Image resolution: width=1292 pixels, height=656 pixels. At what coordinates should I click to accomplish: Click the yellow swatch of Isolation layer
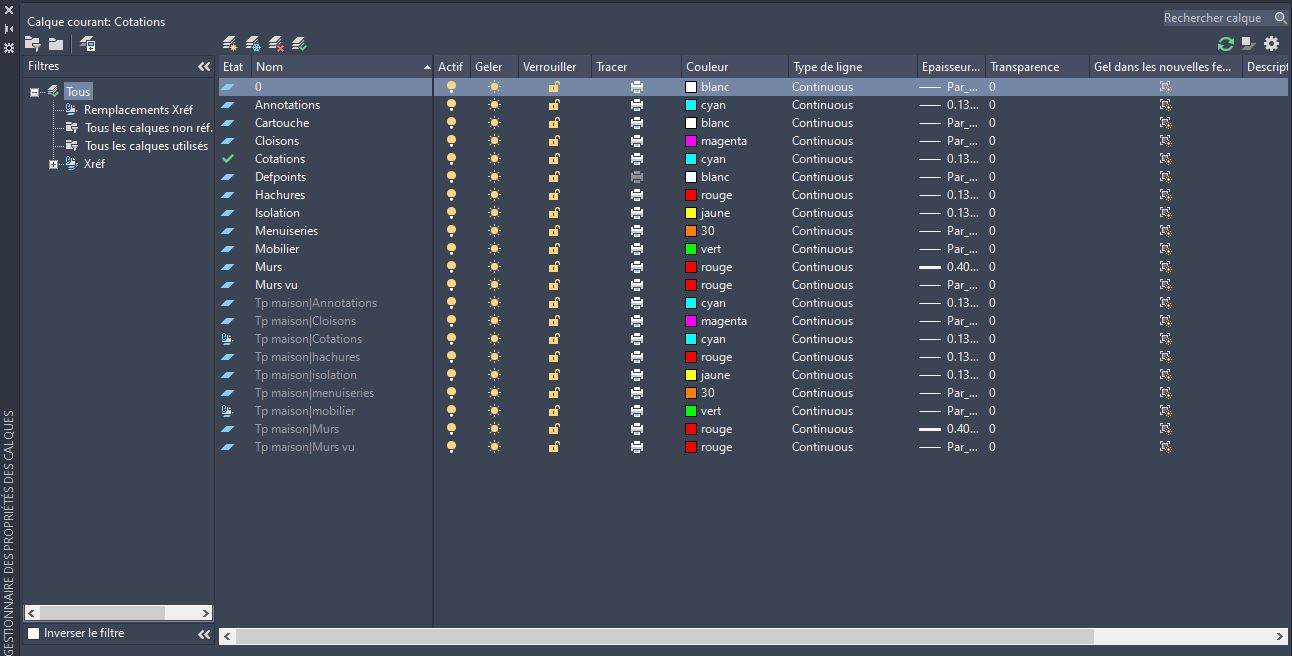point(690,213)
